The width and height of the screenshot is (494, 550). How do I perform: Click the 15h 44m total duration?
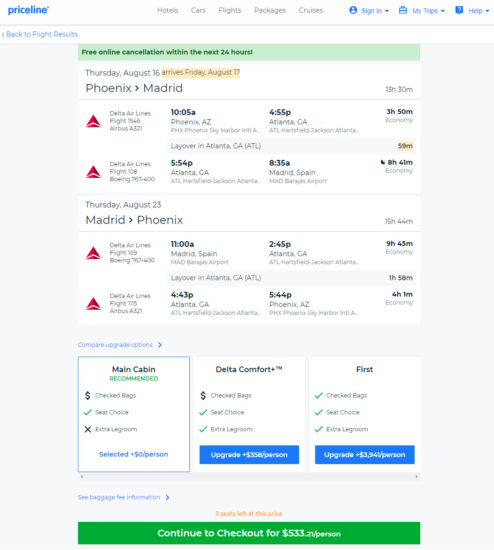399,221
